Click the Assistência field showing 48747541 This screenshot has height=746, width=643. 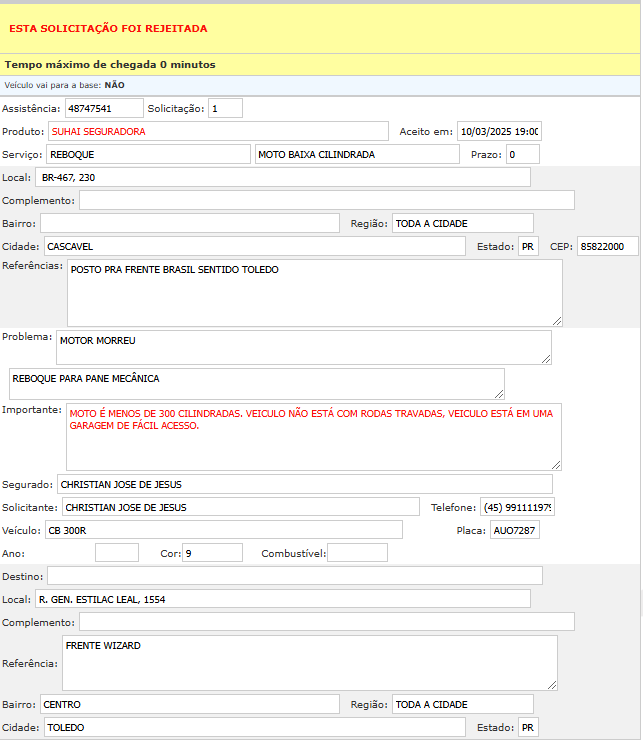pyautogui.click(x=104, y=108)
